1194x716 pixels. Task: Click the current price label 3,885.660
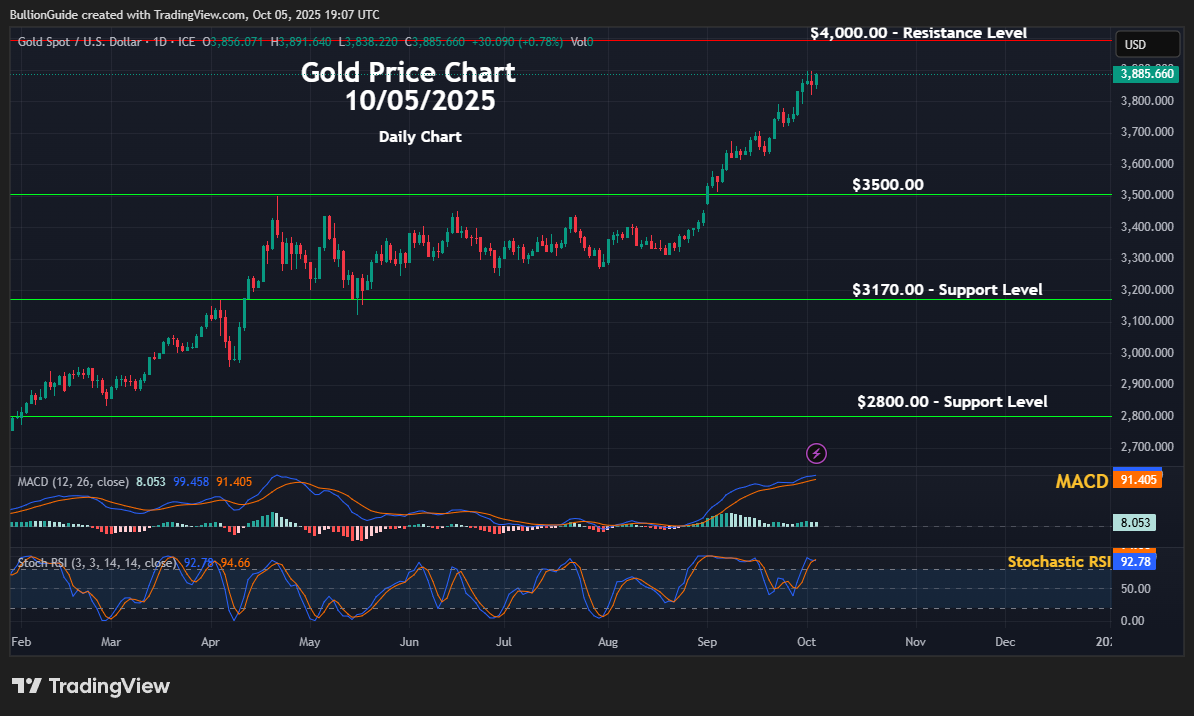[x=1147, y=74]
